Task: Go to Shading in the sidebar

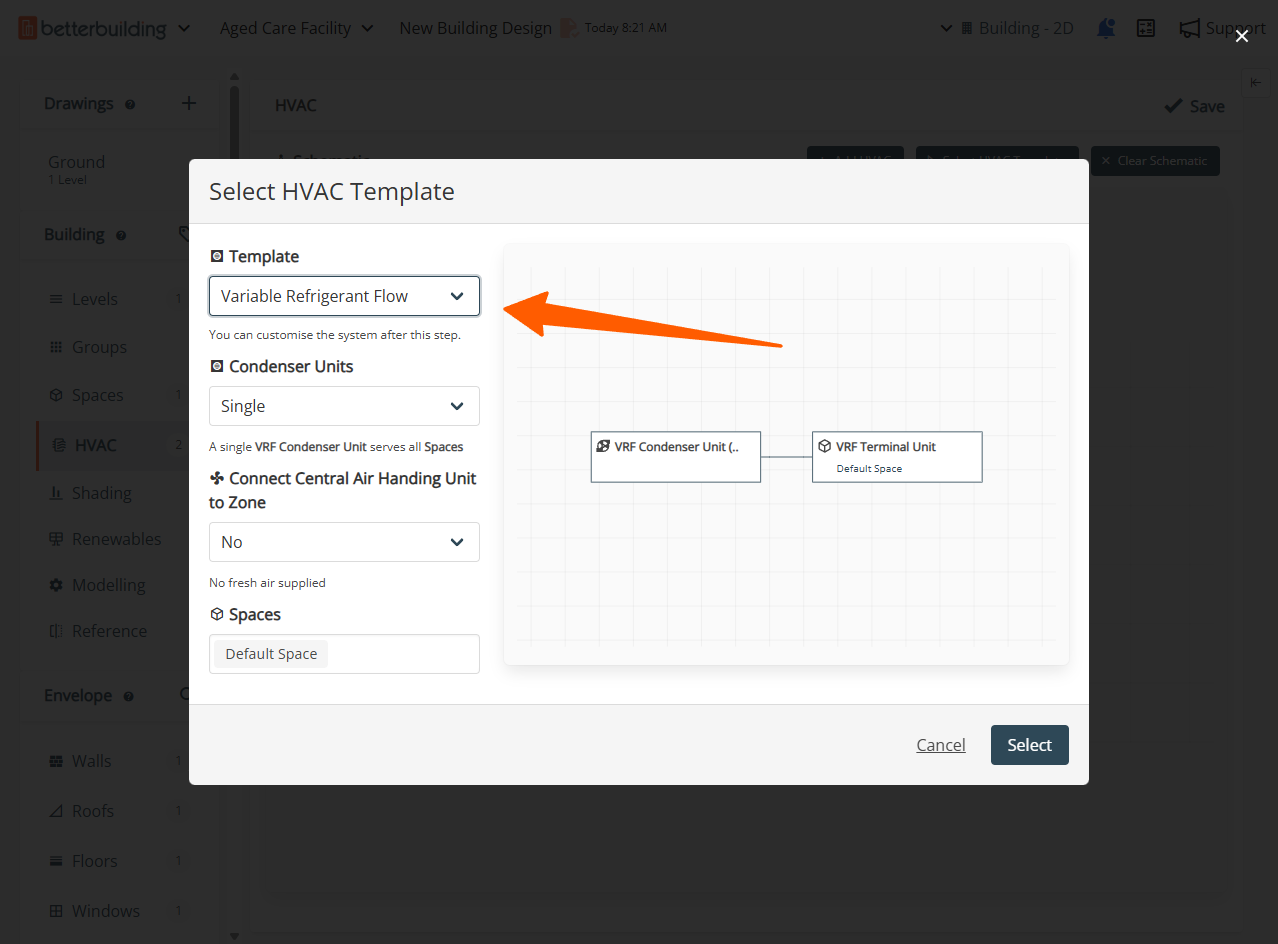Action: [x=101, y=493]
